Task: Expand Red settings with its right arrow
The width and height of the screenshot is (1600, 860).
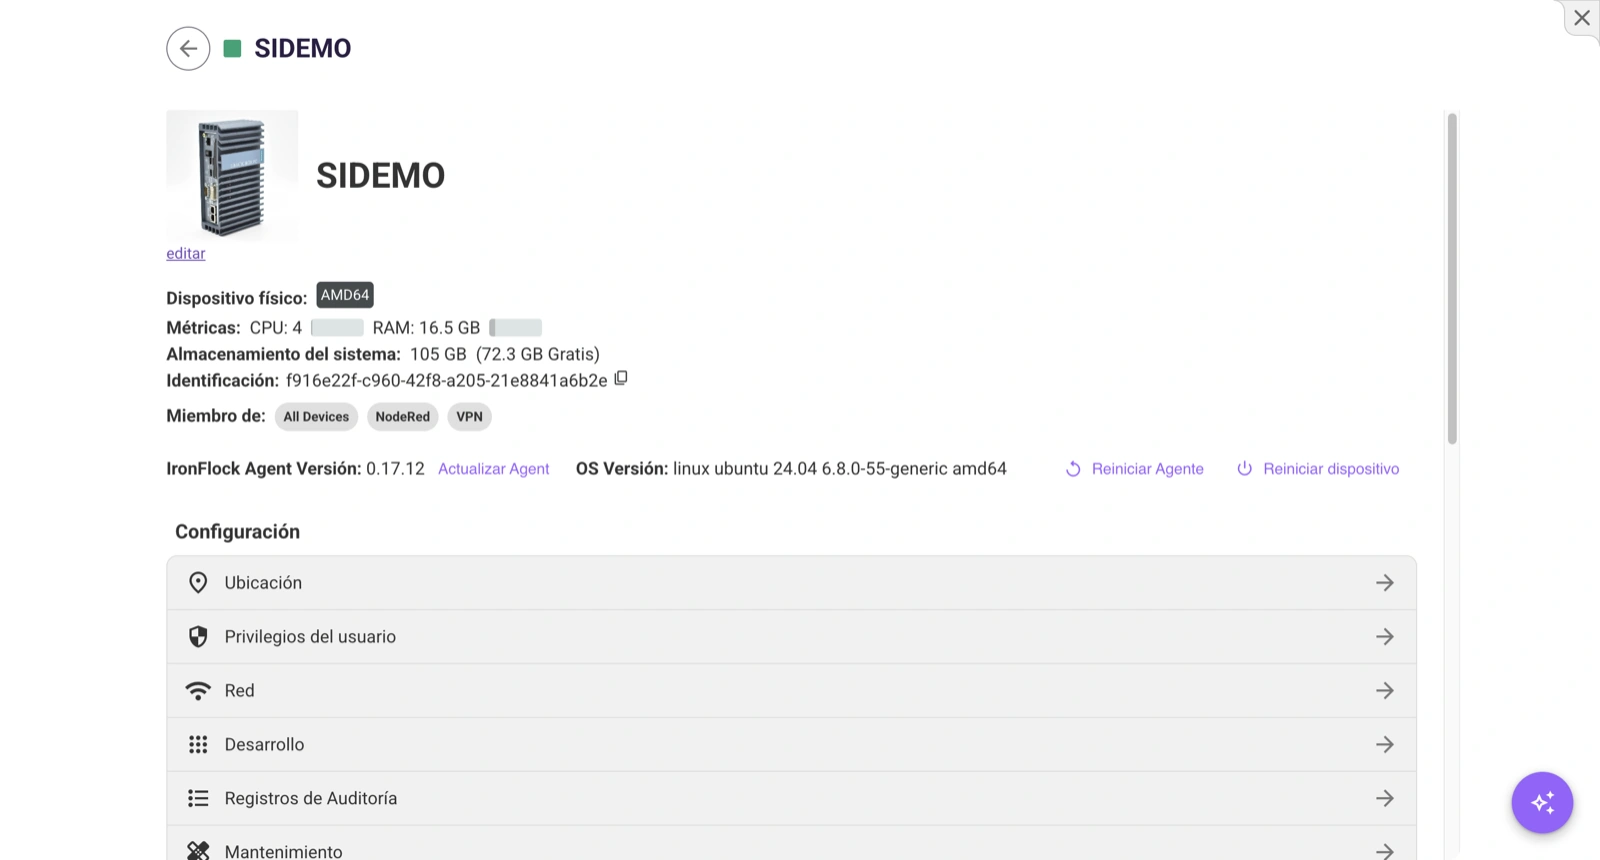Action: (1385, 691)
